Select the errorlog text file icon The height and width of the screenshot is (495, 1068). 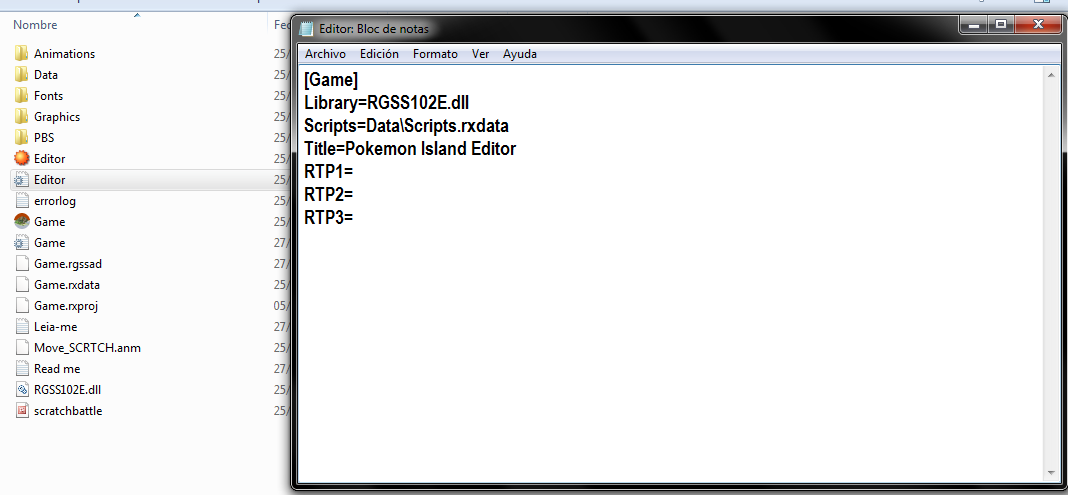(x=21, y=201)
